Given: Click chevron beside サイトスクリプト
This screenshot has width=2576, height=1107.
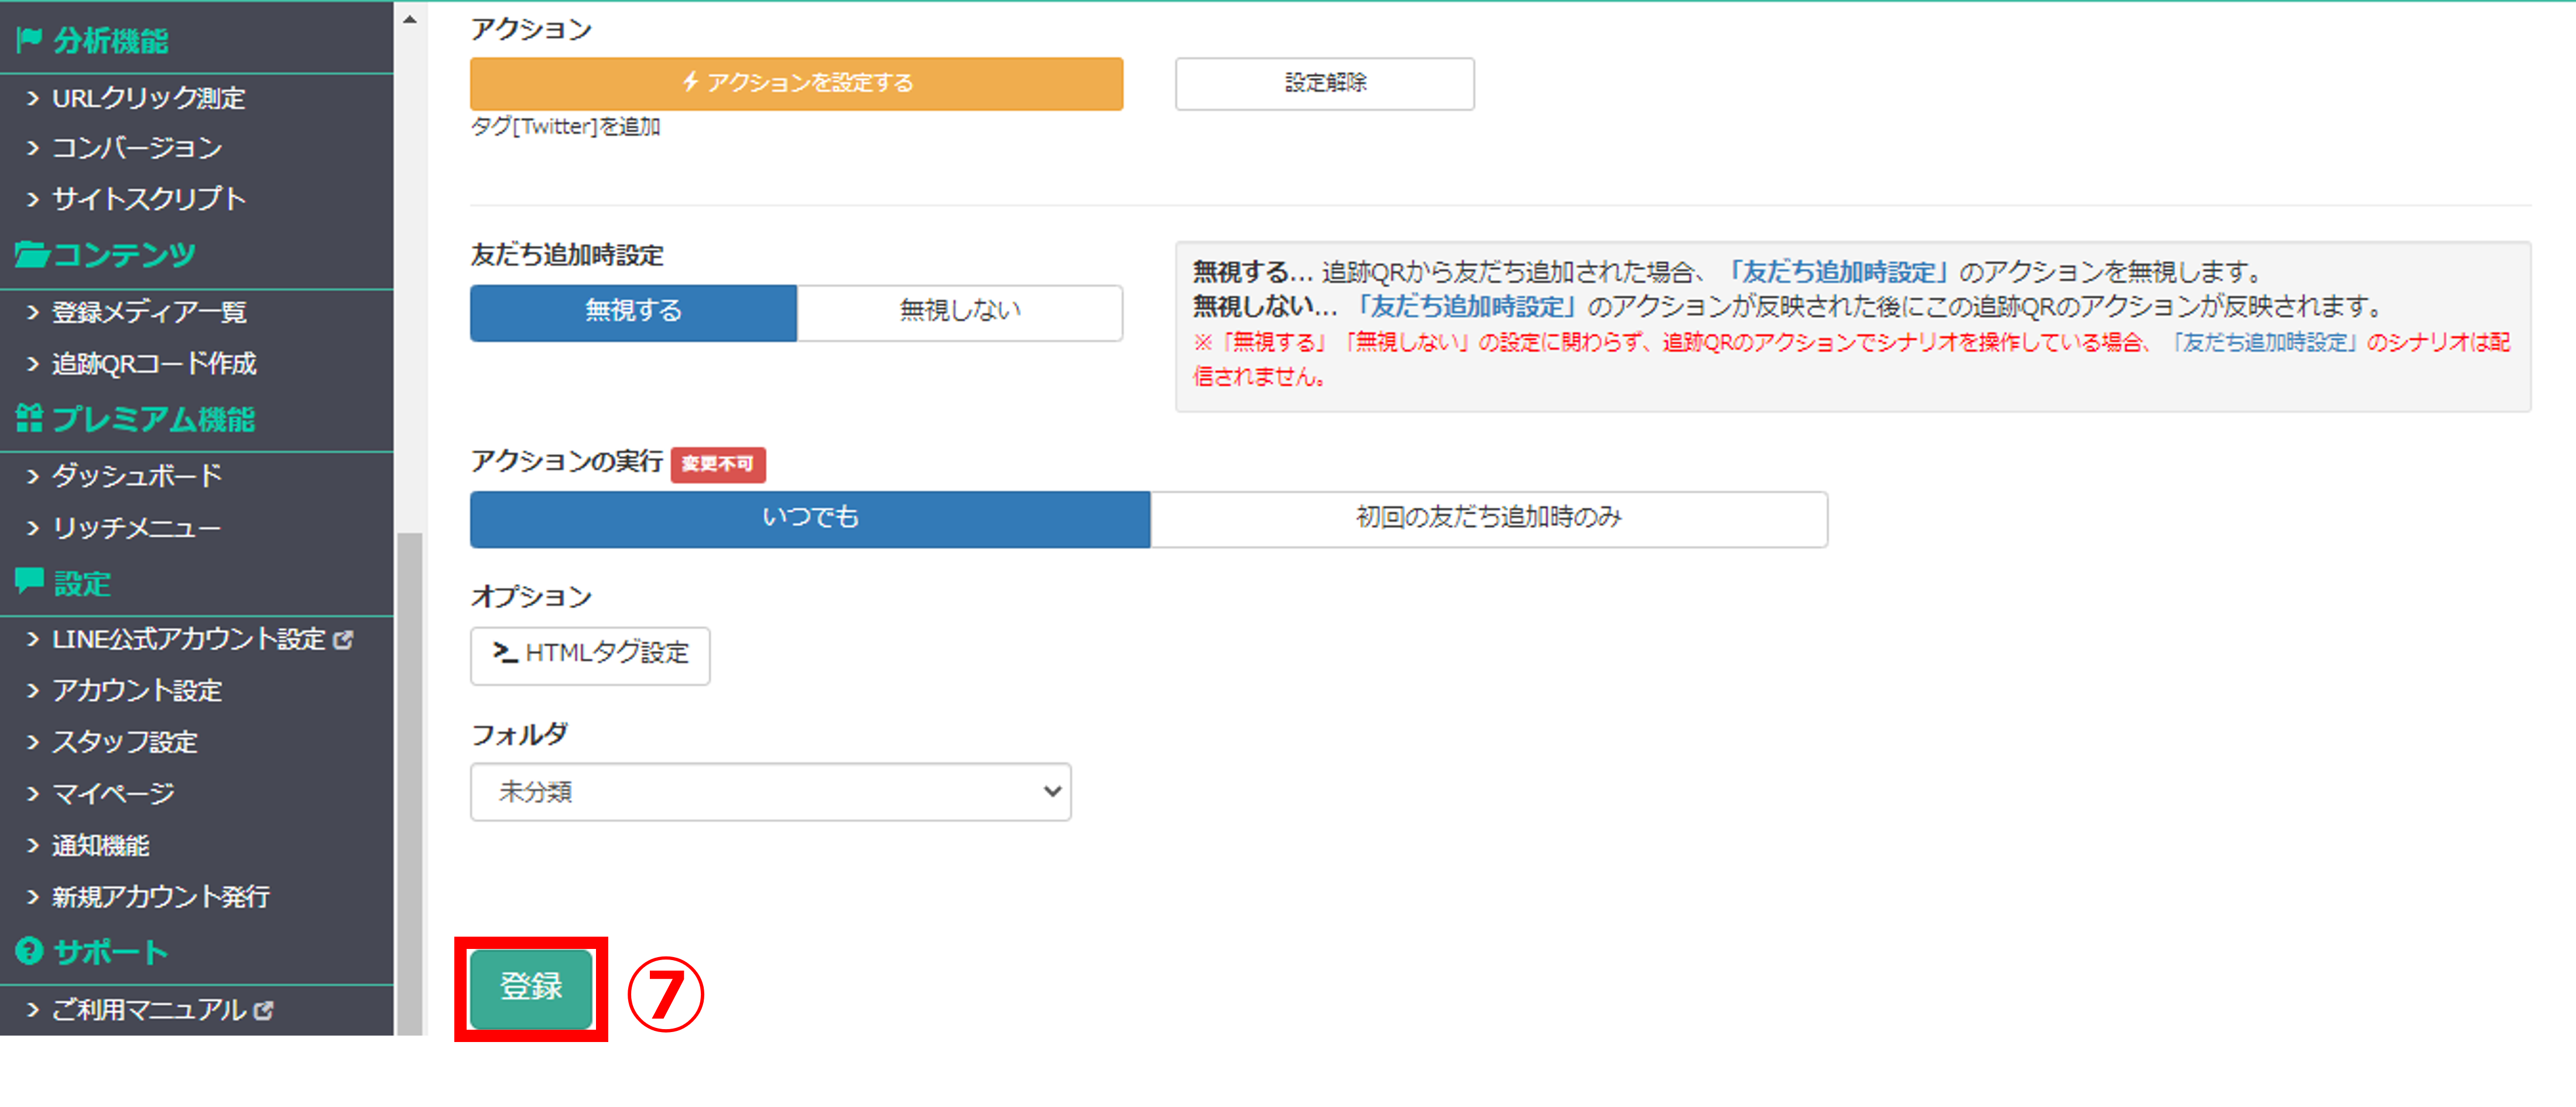Looking at the screenshot, I should click(x=33, y=199).
